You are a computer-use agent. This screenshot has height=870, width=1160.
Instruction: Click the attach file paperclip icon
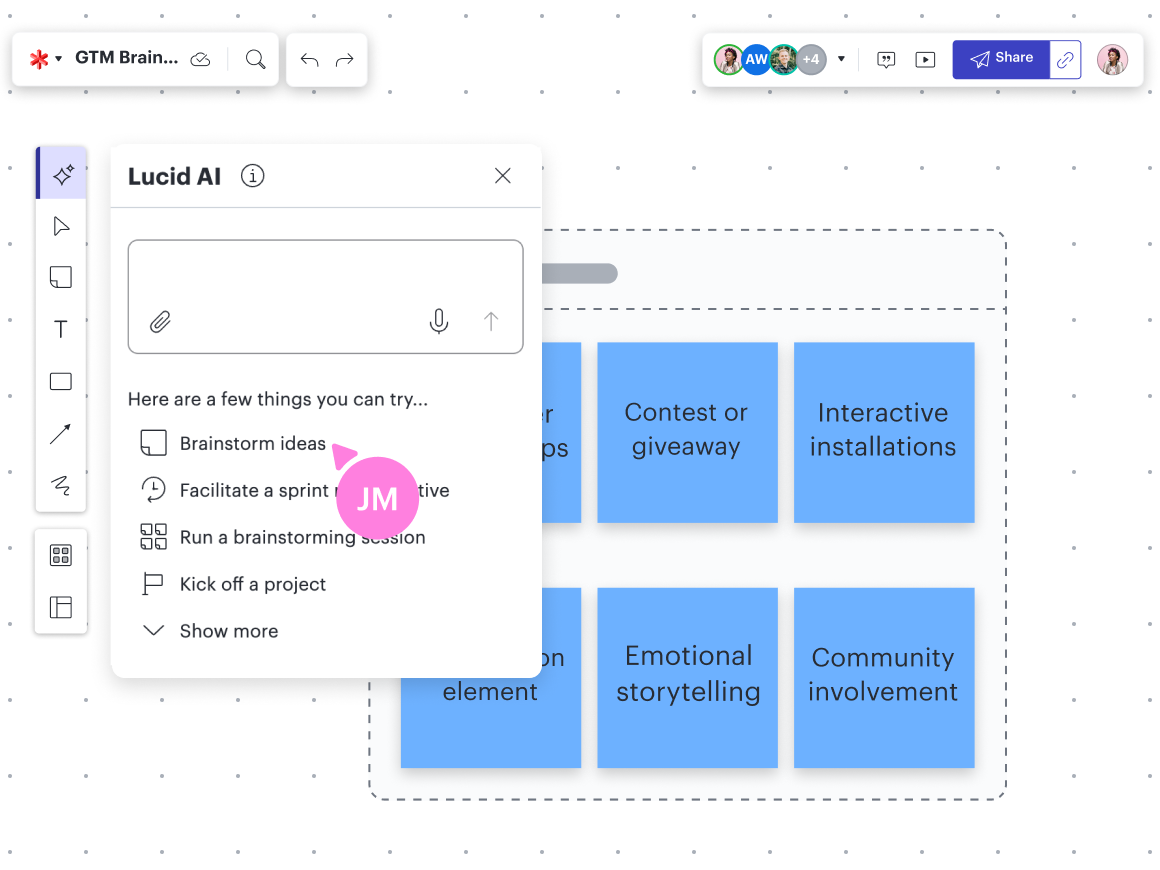160,321
